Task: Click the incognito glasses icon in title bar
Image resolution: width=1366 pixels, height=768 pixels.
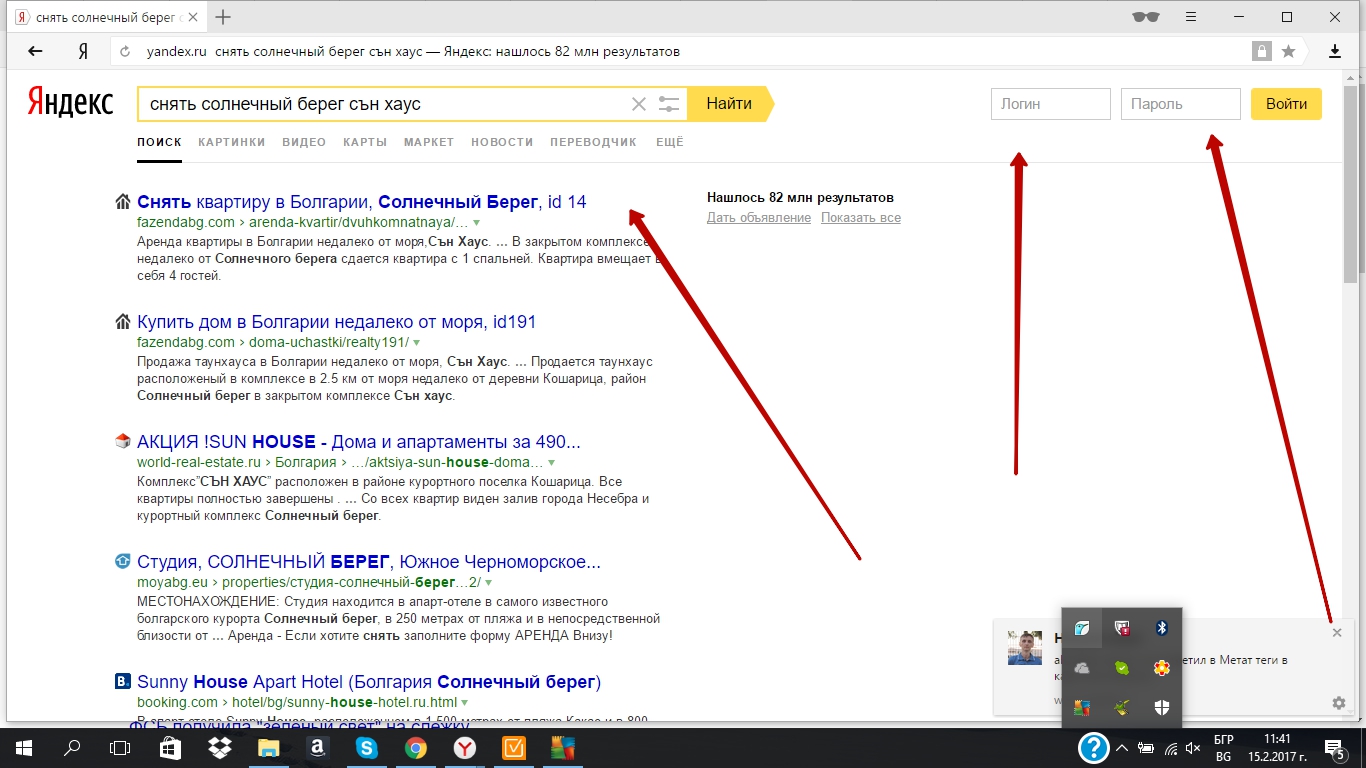Action: coord(1145,16)
